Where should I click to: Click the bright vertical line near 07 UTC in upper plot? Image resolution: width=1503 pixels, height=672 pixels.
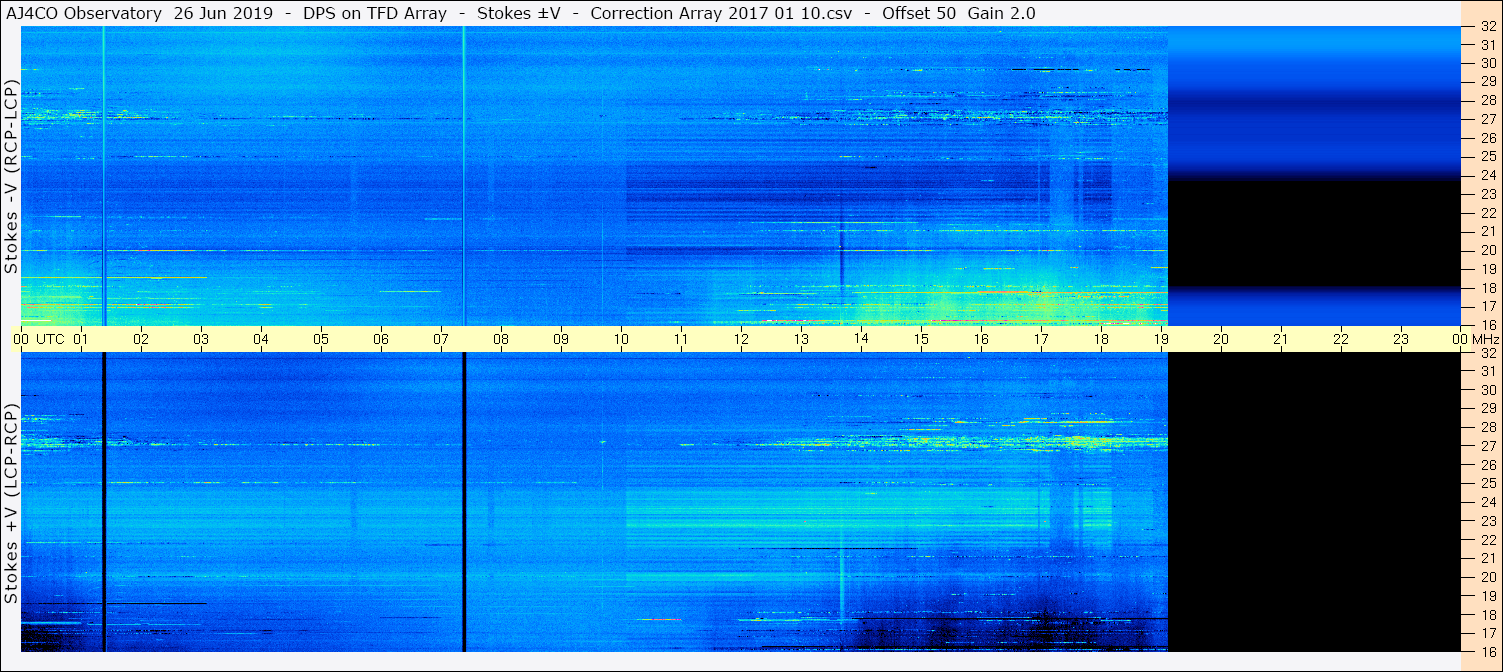[x=464, y=176]
